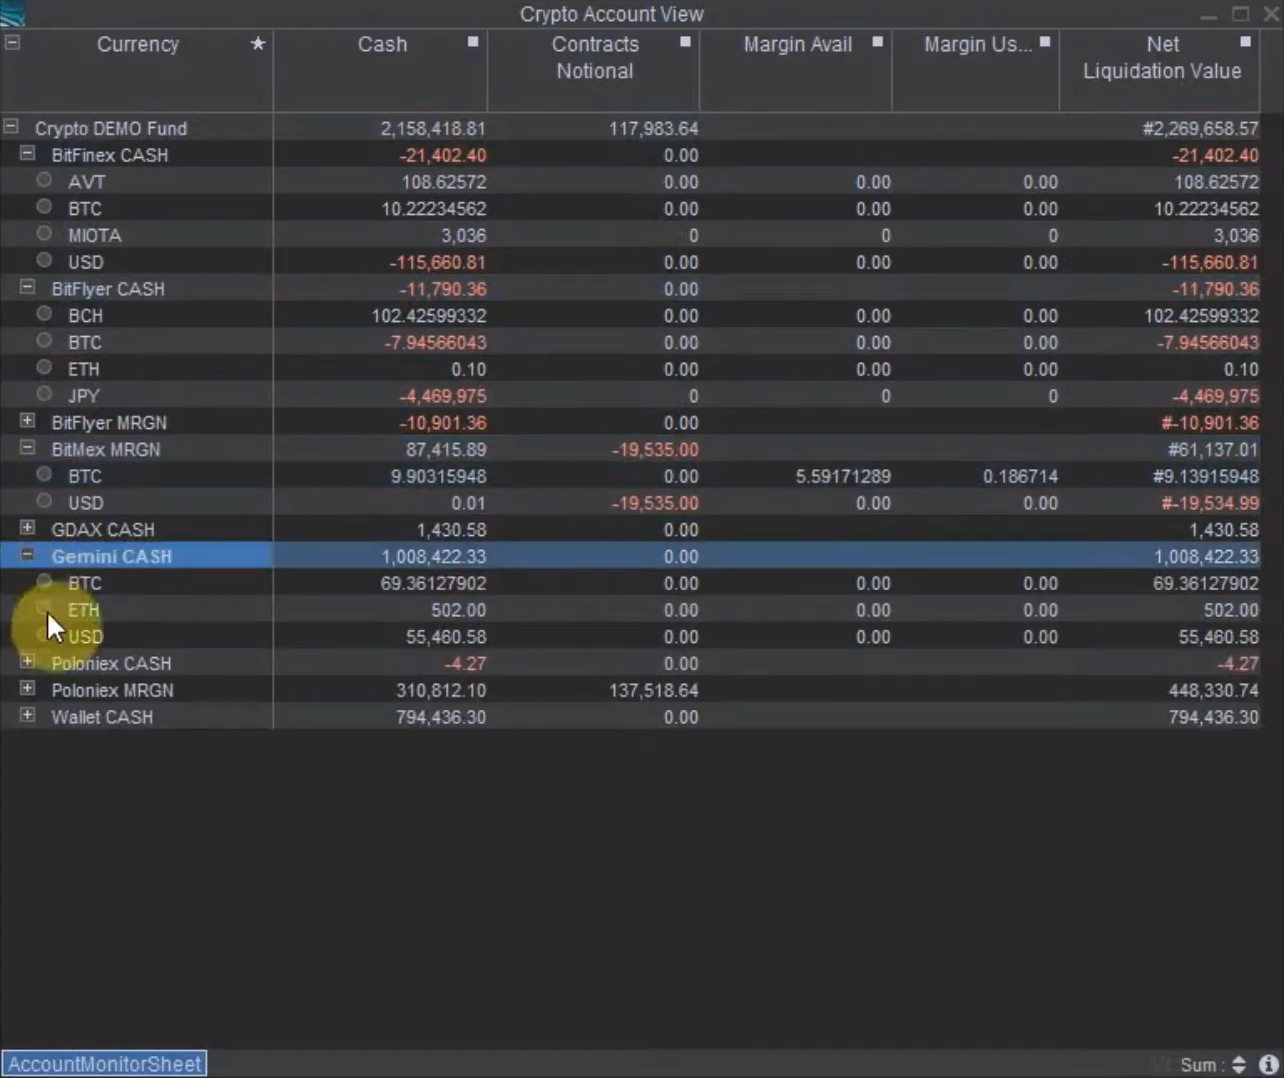The image size is (1284, 1079).
Task: Click the star icon in the Currency header
Action: [x=258, y=43]
